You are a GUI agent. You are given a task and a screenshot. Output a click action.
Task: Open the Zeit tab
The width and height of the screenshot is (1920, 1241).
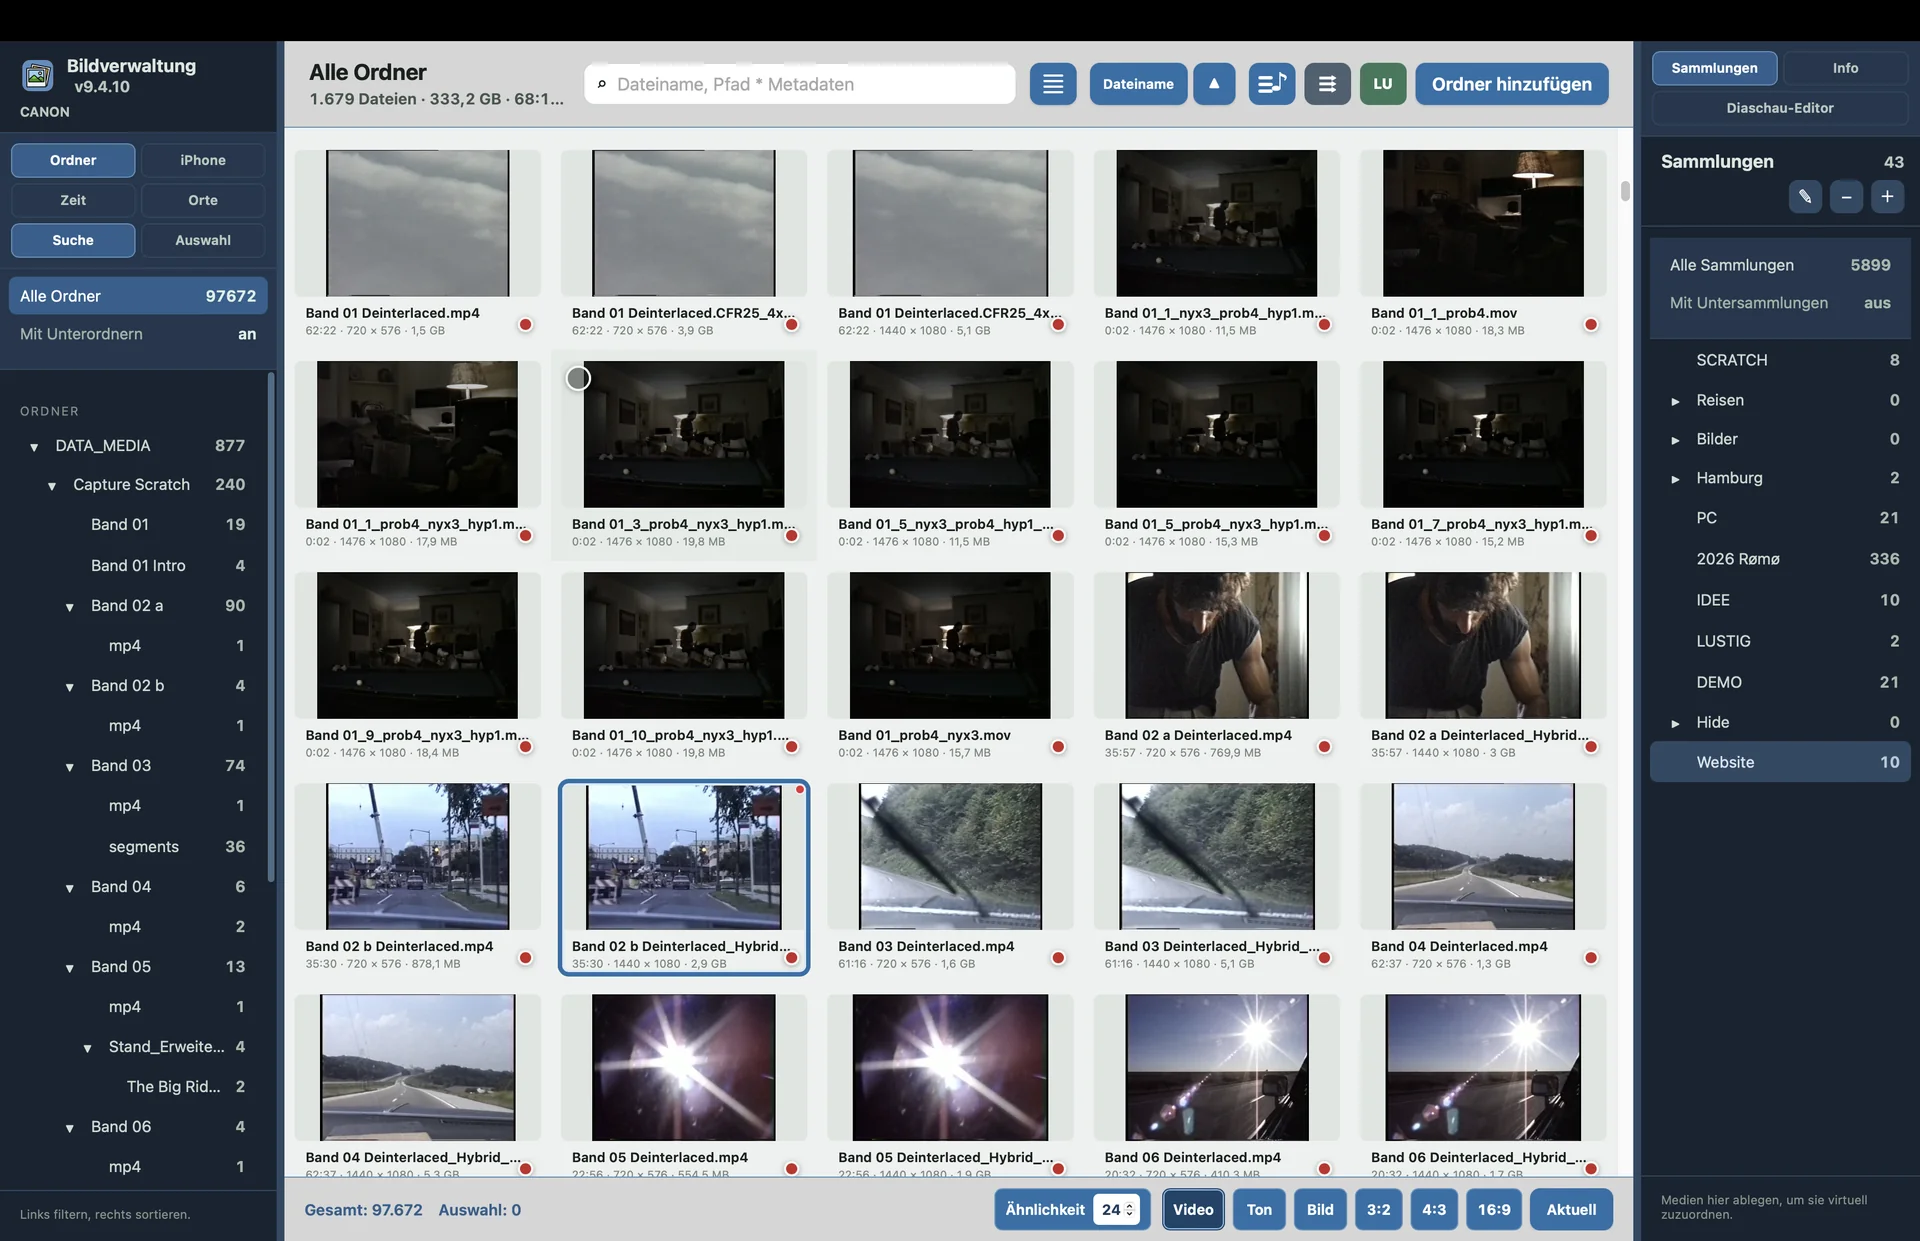point(73,200)
